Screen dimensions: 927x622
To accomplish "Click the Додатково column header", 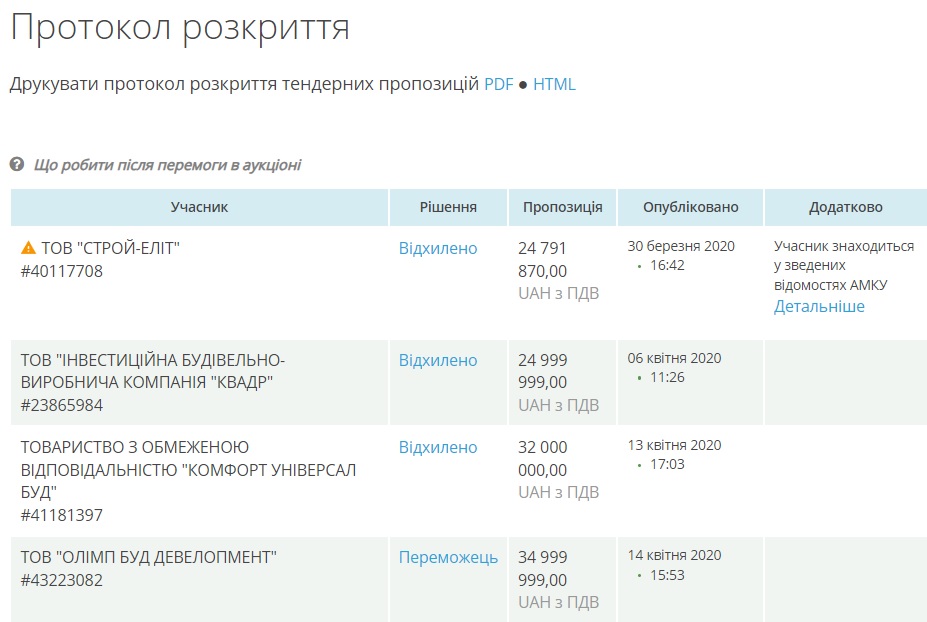I will pos(846,208).
